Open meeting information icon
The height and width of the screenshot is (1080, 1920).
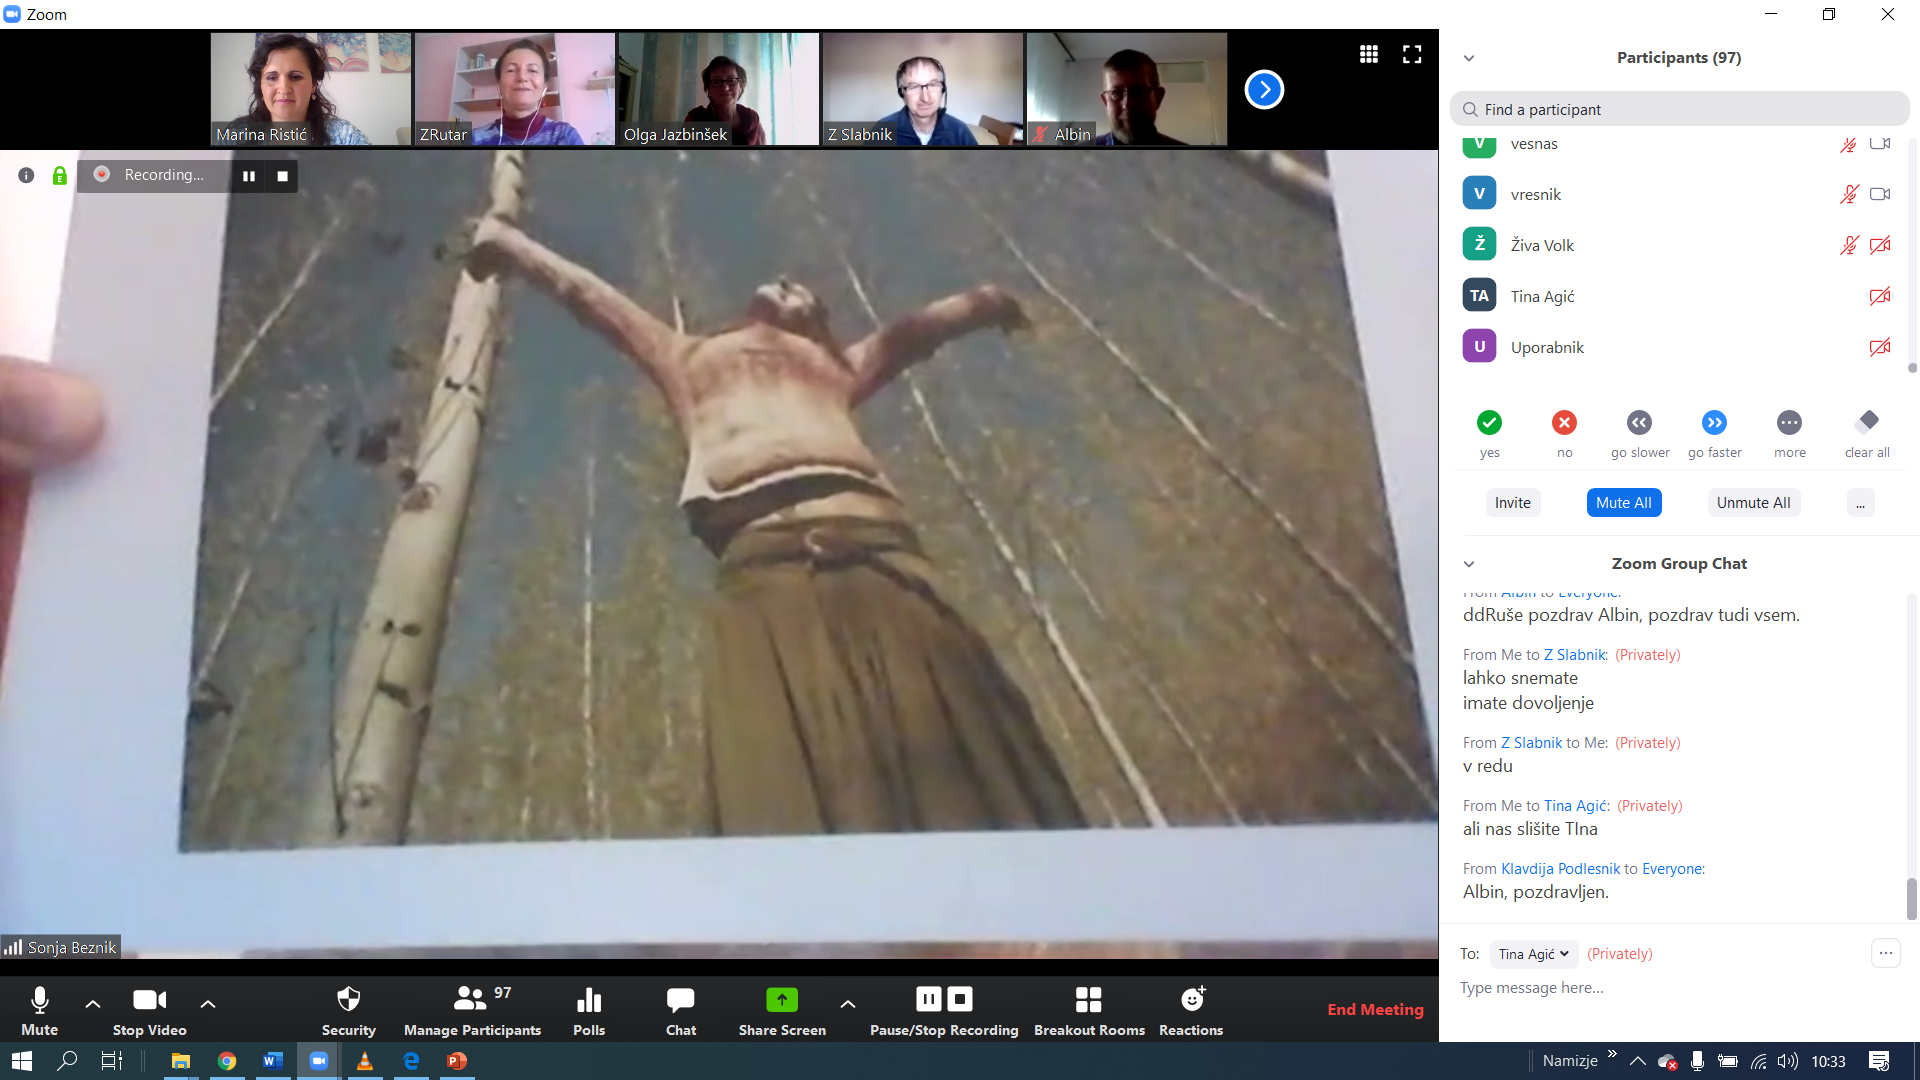[x=26, y=176]
